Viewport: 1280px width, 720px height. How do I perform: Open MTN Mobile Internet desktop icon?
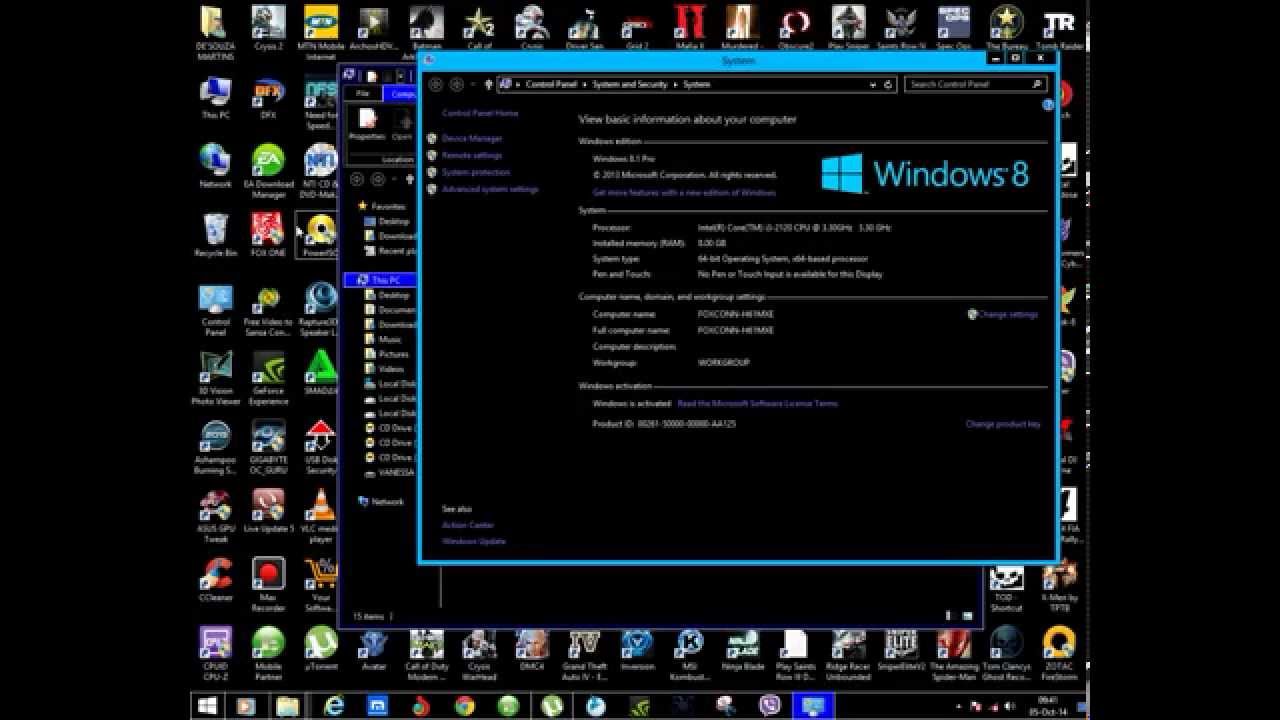point(321,33)
